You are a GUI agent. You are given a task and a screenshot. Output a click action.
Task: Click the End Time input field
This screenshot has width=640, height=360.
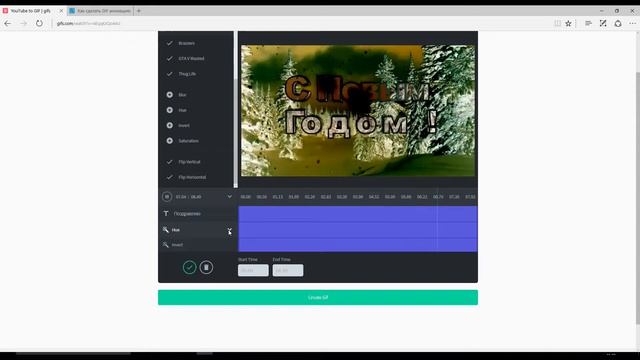[x=288, y=270]
